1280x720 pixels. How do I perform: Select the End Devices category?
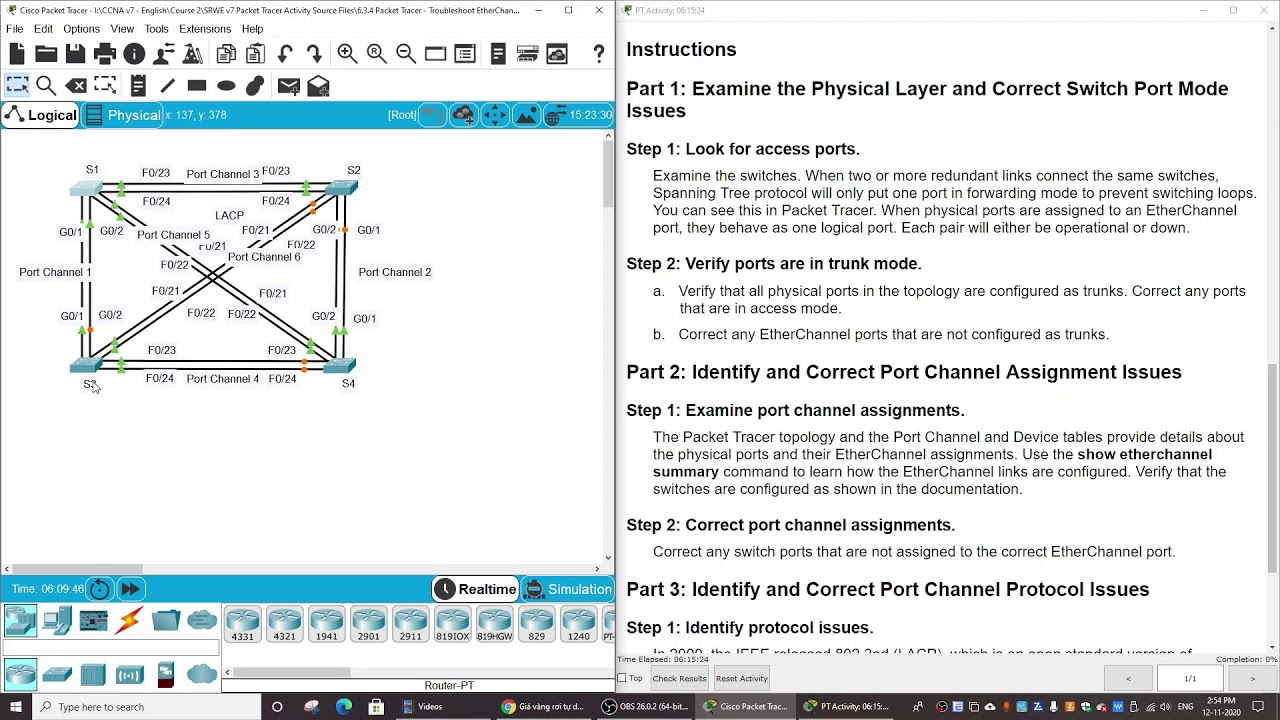[x=57, y=621]
